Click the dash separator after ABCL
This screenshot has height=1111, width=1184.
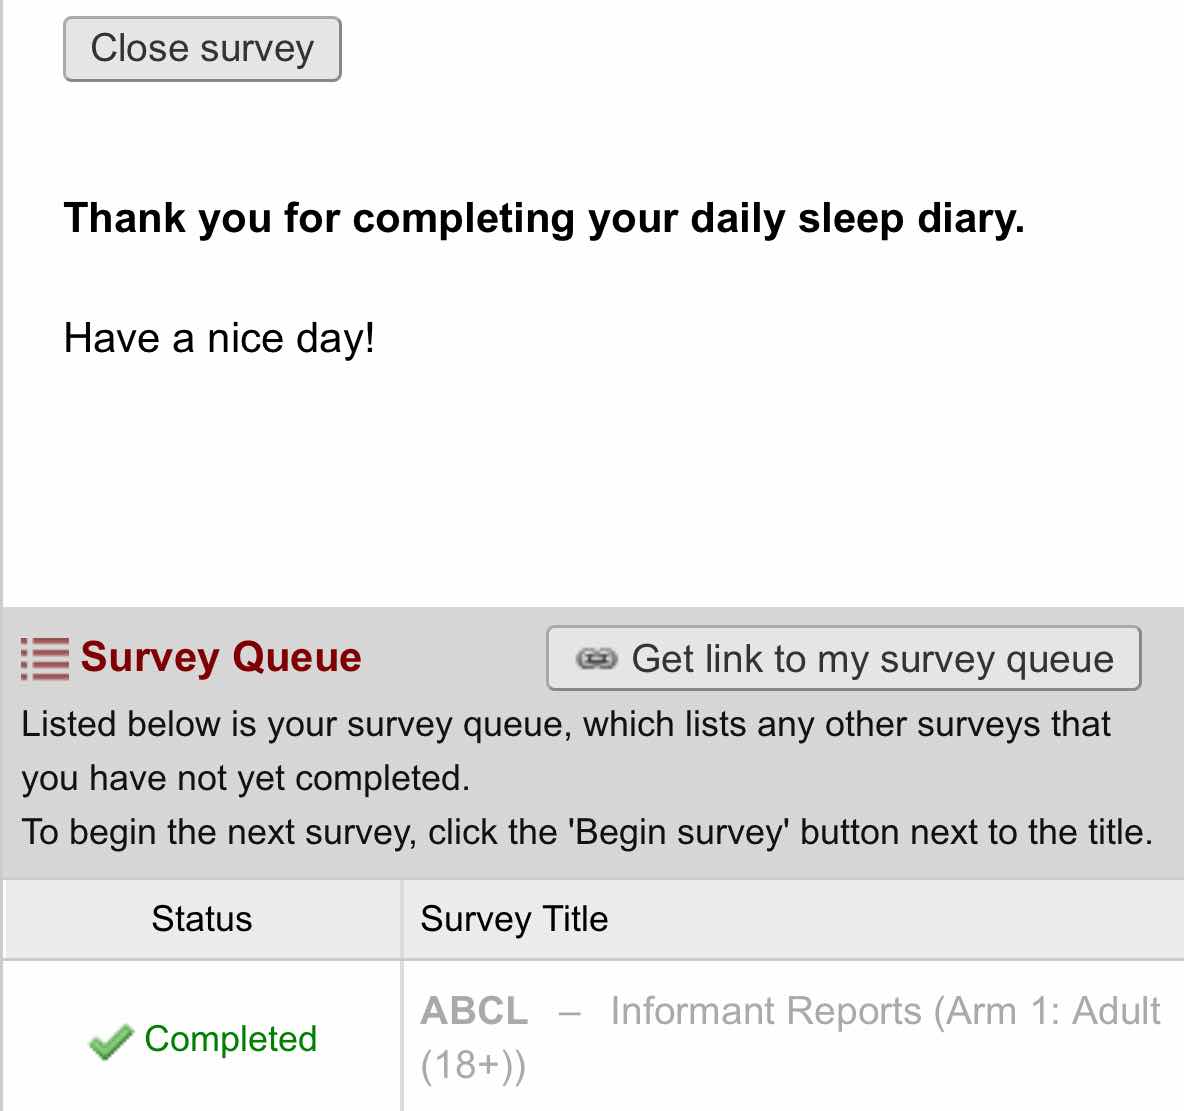coord(569,1014)
